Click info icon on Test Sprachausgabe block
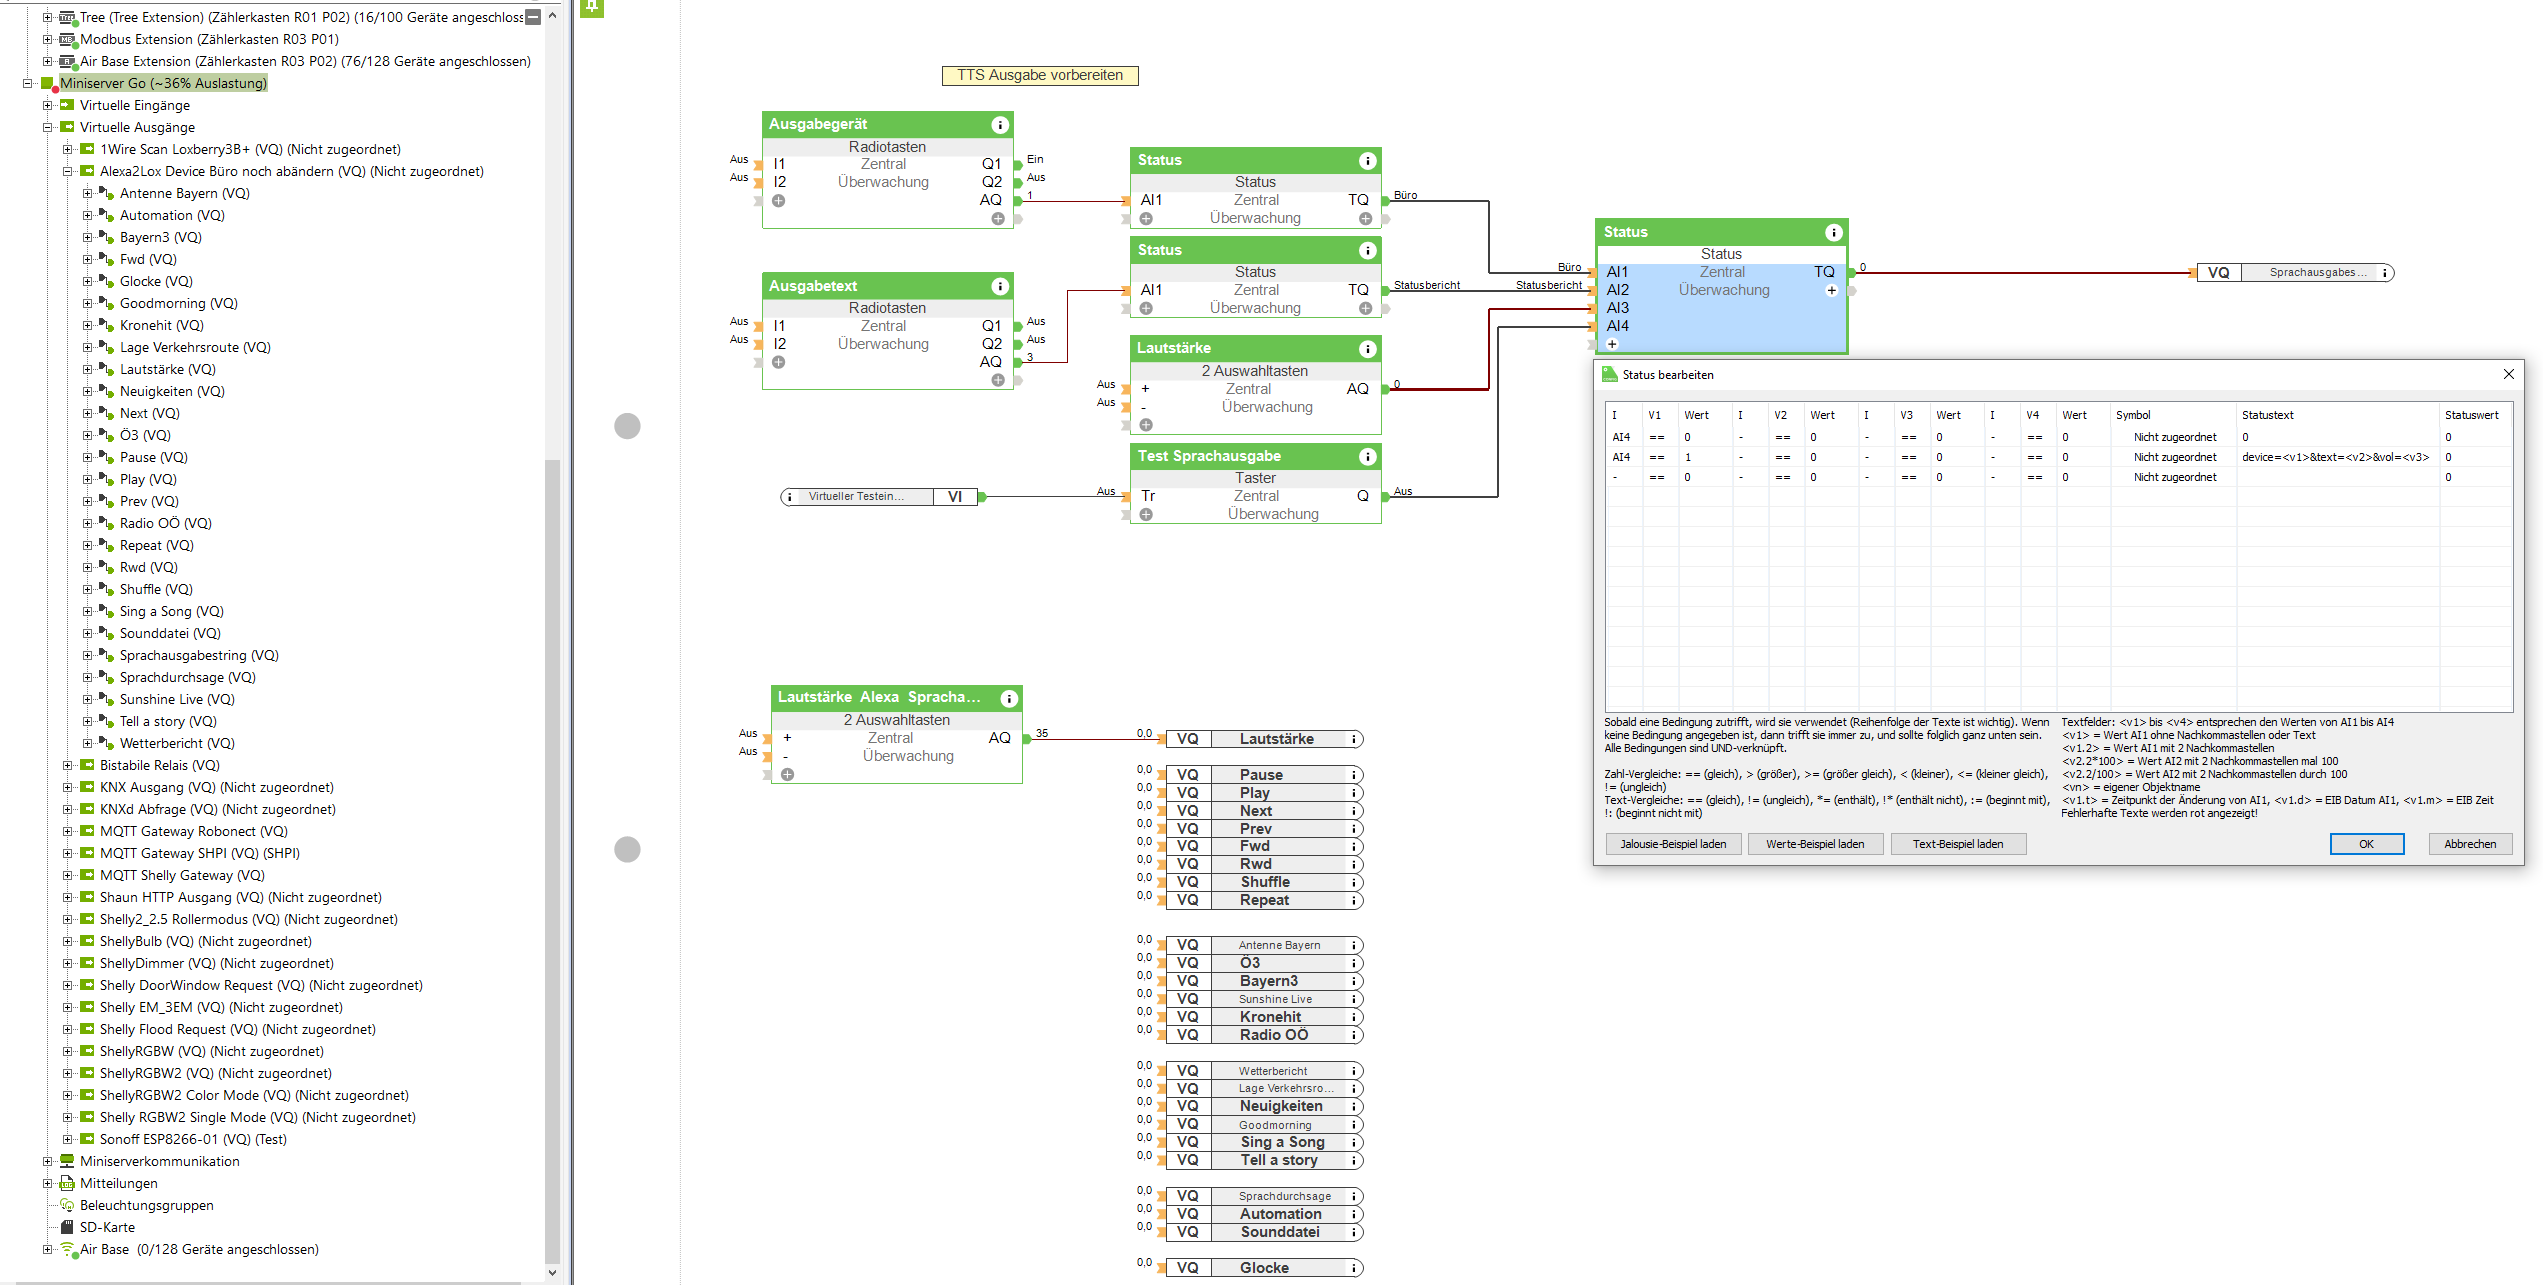Viewport: 2543px width, 1285px height. [x=1367, y=457]
